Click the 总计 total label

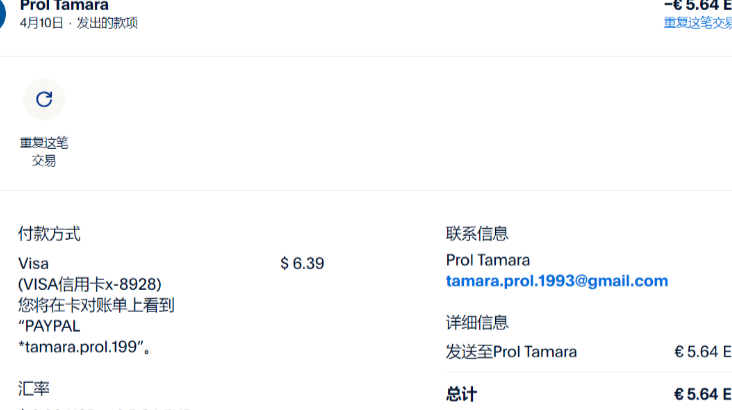click(461, 393)
